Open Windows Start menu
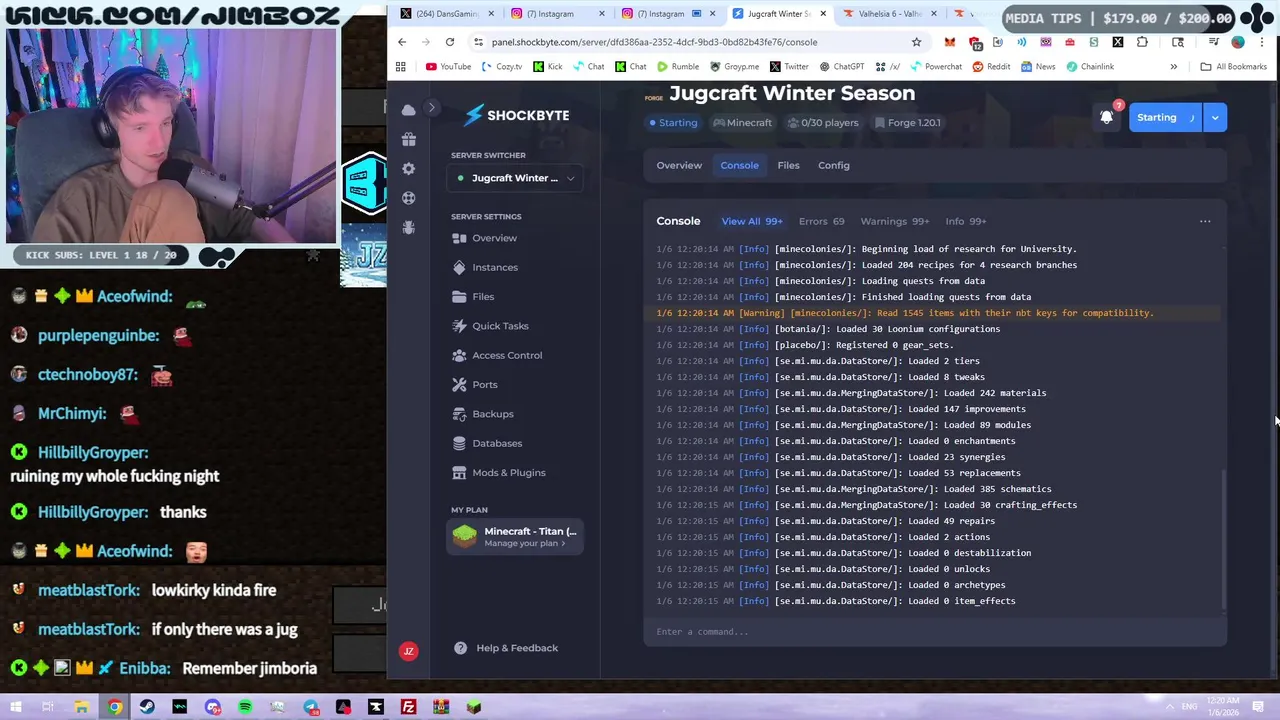The image size is (1280, 720). tap(16, 707)
